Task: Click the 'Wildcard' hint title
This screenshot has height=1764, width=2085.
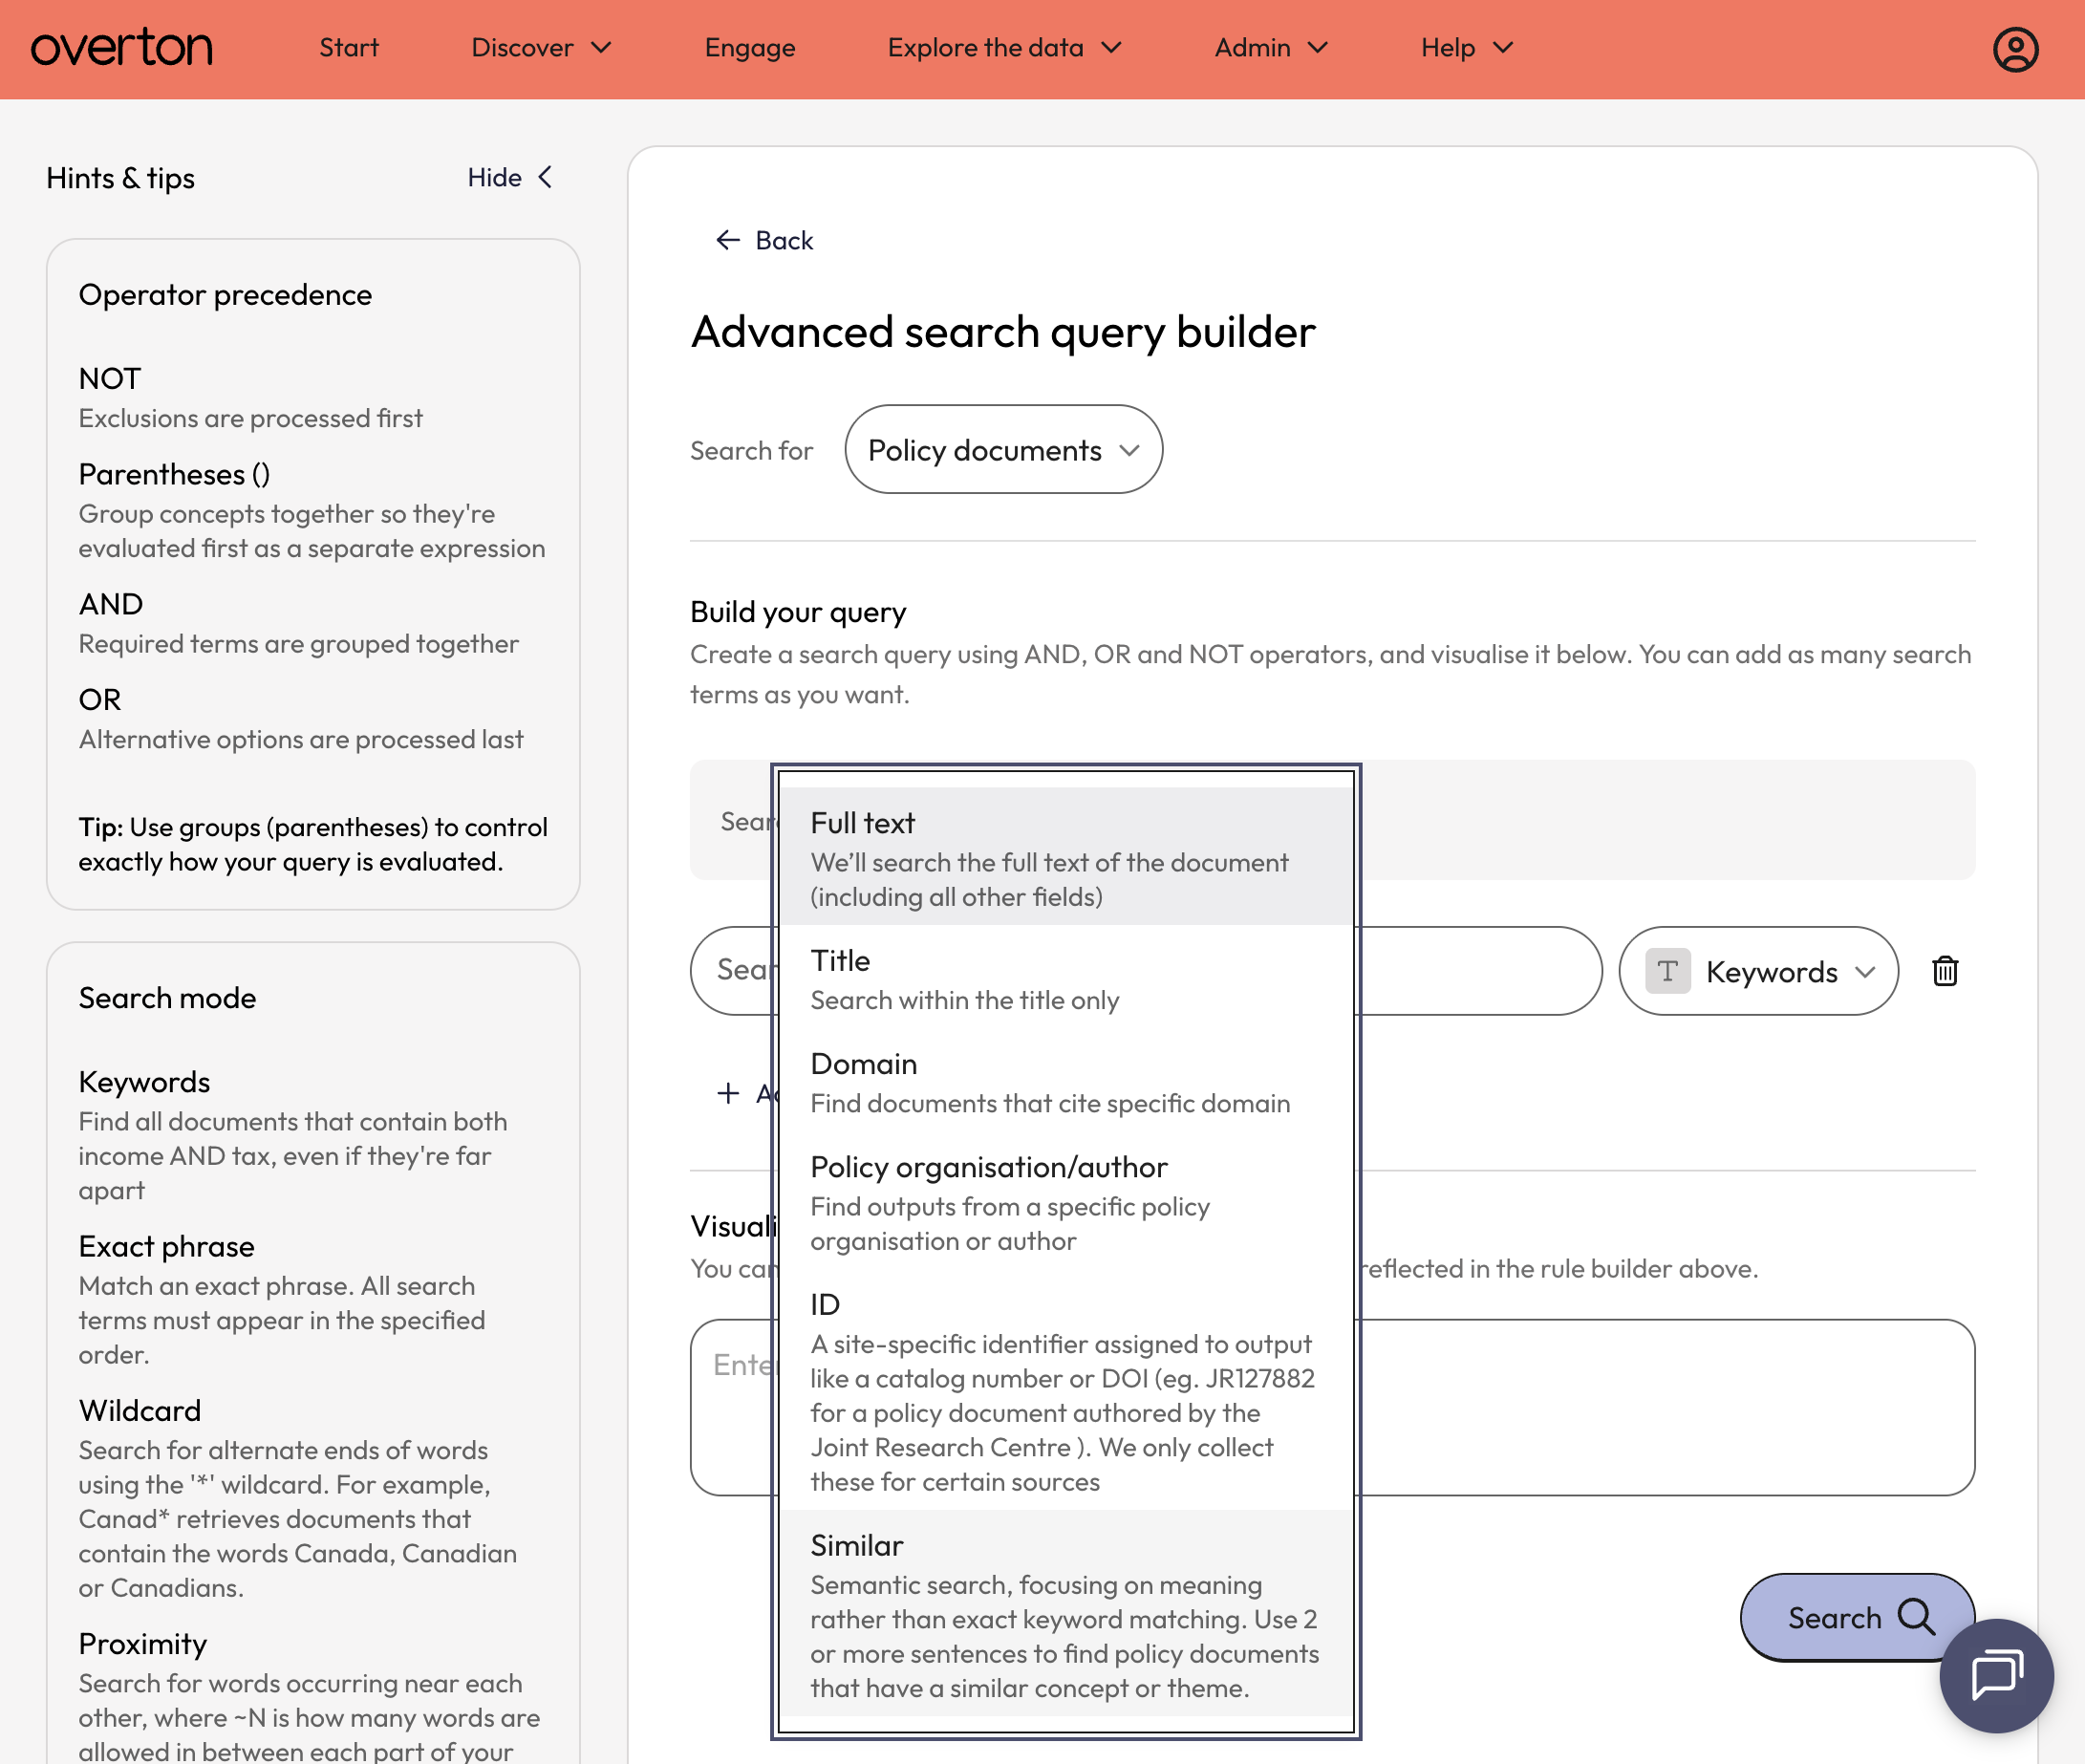Action: tap(140, 1410)
